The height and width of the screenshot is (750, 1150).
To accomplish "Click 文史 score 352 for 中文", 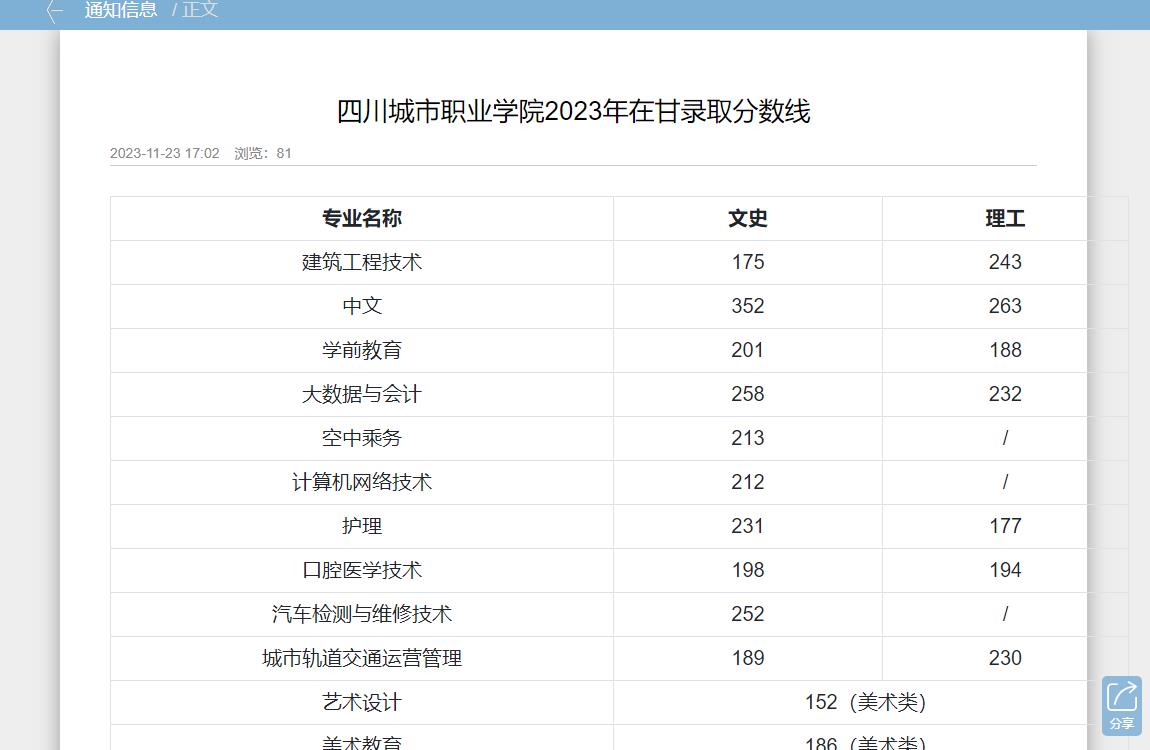I will (747, 306).
